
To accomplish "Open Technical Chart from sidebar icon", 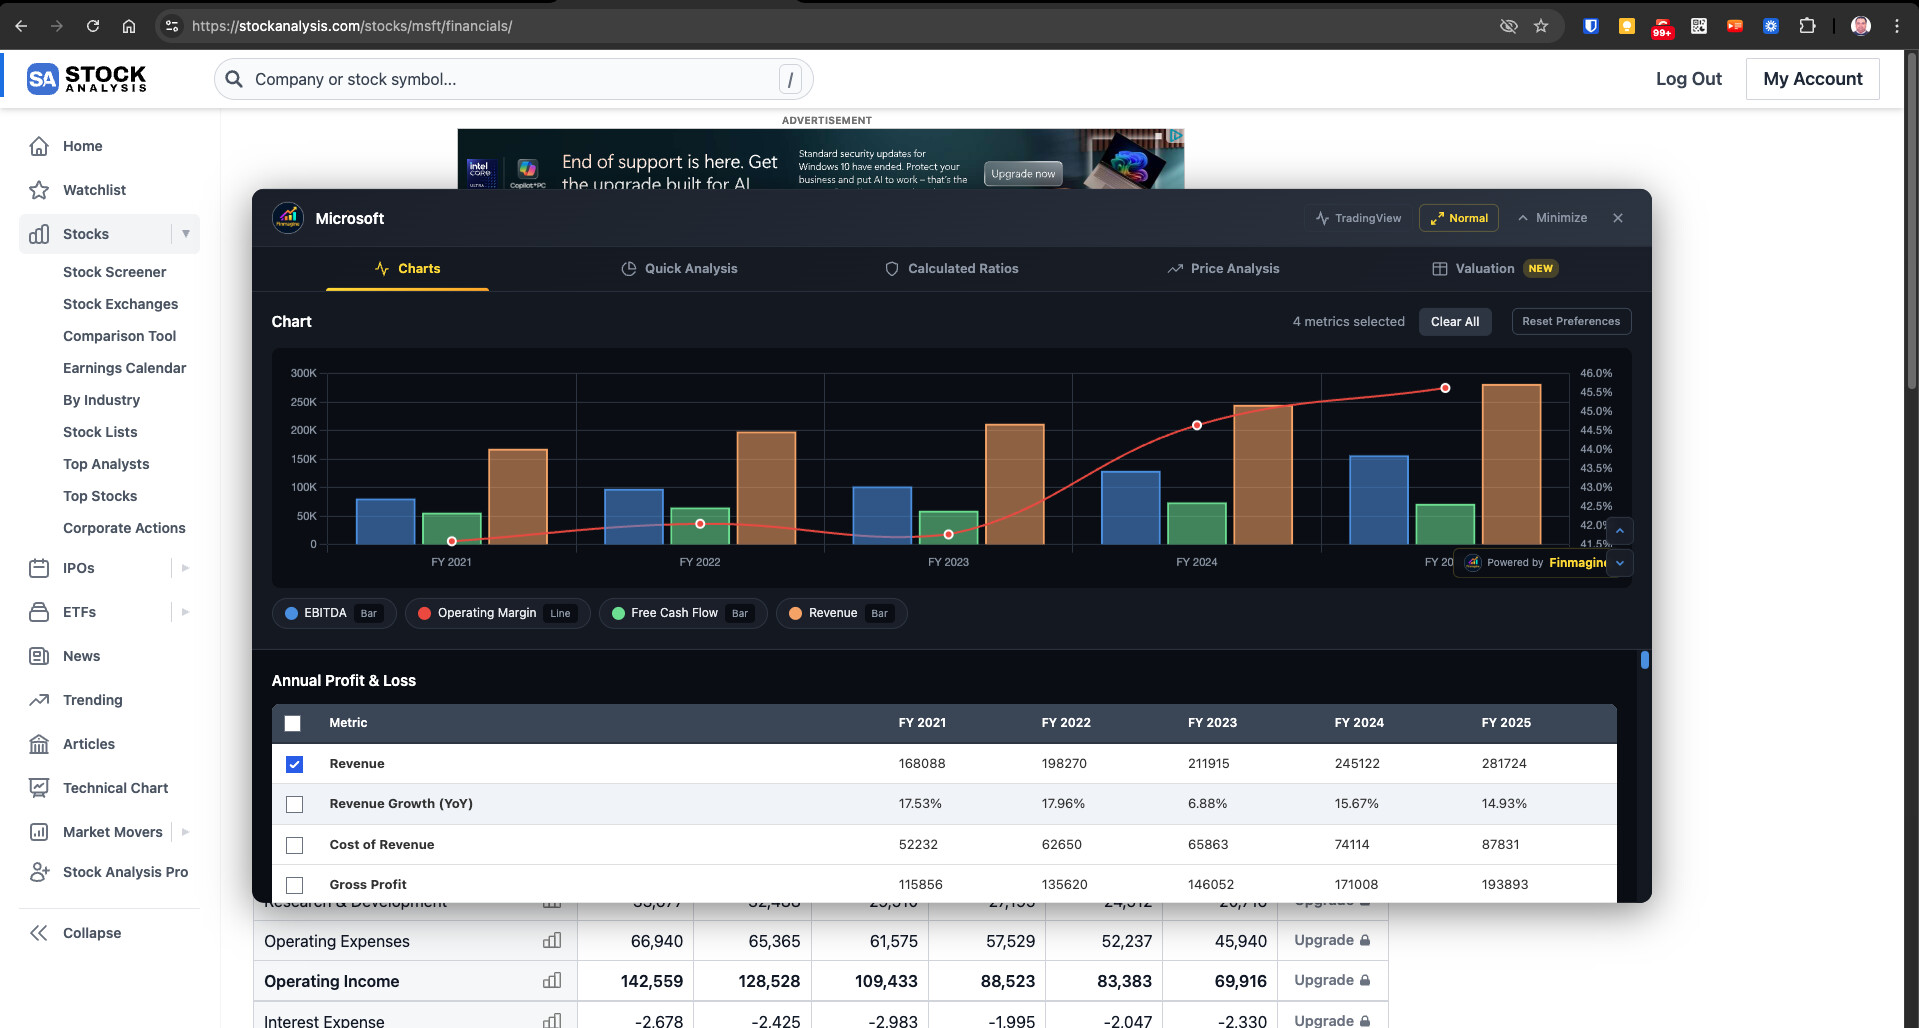I will (39, 788).
